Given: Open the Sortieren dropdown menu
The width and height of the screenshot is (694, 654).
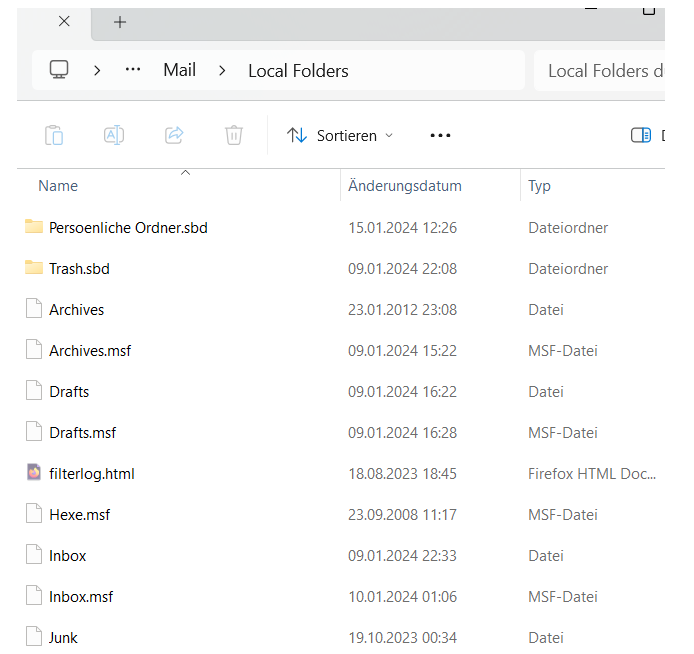Looking at the screenshot, I should (340, 135).
